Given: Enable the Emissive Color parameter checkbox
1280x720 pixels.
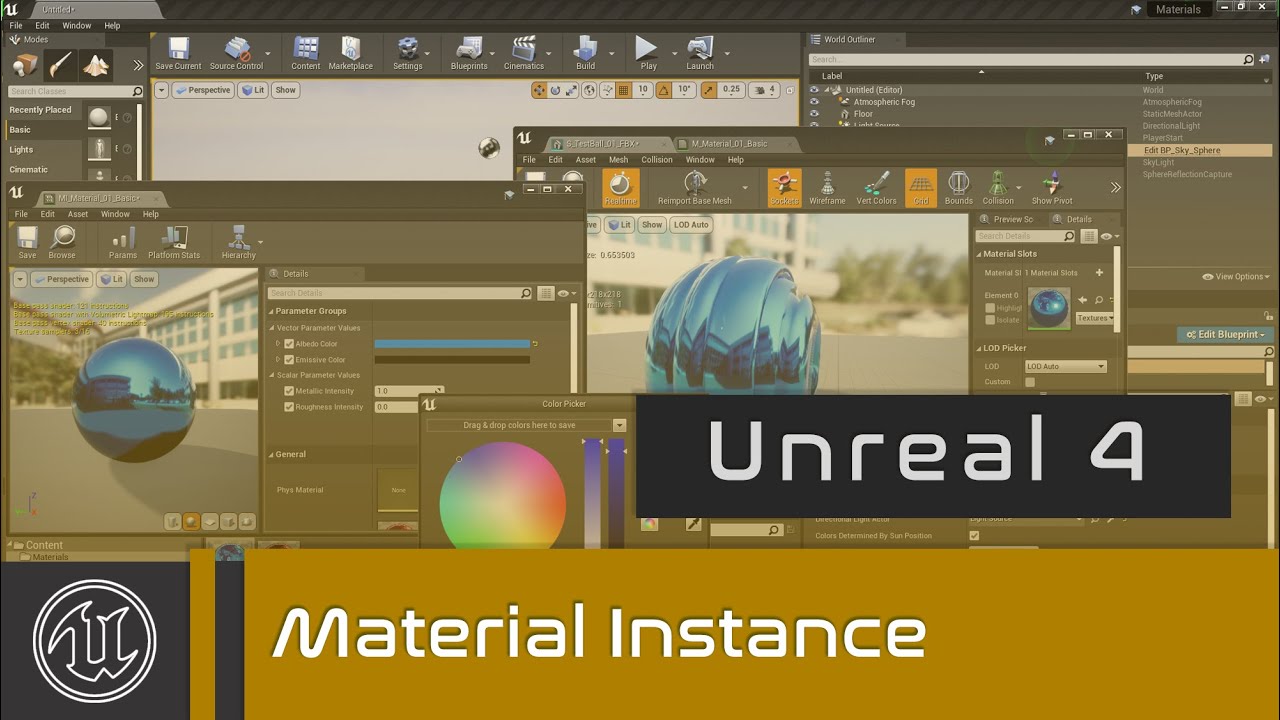Looking at the screenshot, I should tap(289, 360).
